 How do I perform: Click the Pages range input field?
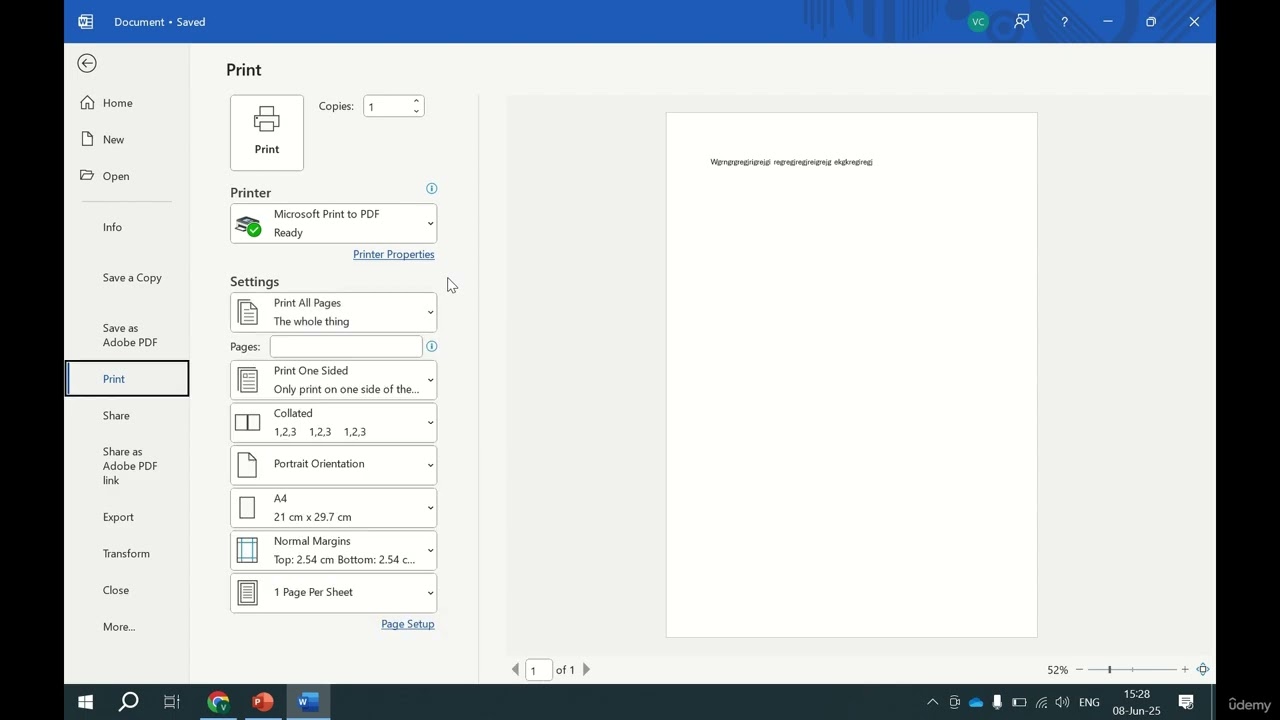[x=346, y=346]
